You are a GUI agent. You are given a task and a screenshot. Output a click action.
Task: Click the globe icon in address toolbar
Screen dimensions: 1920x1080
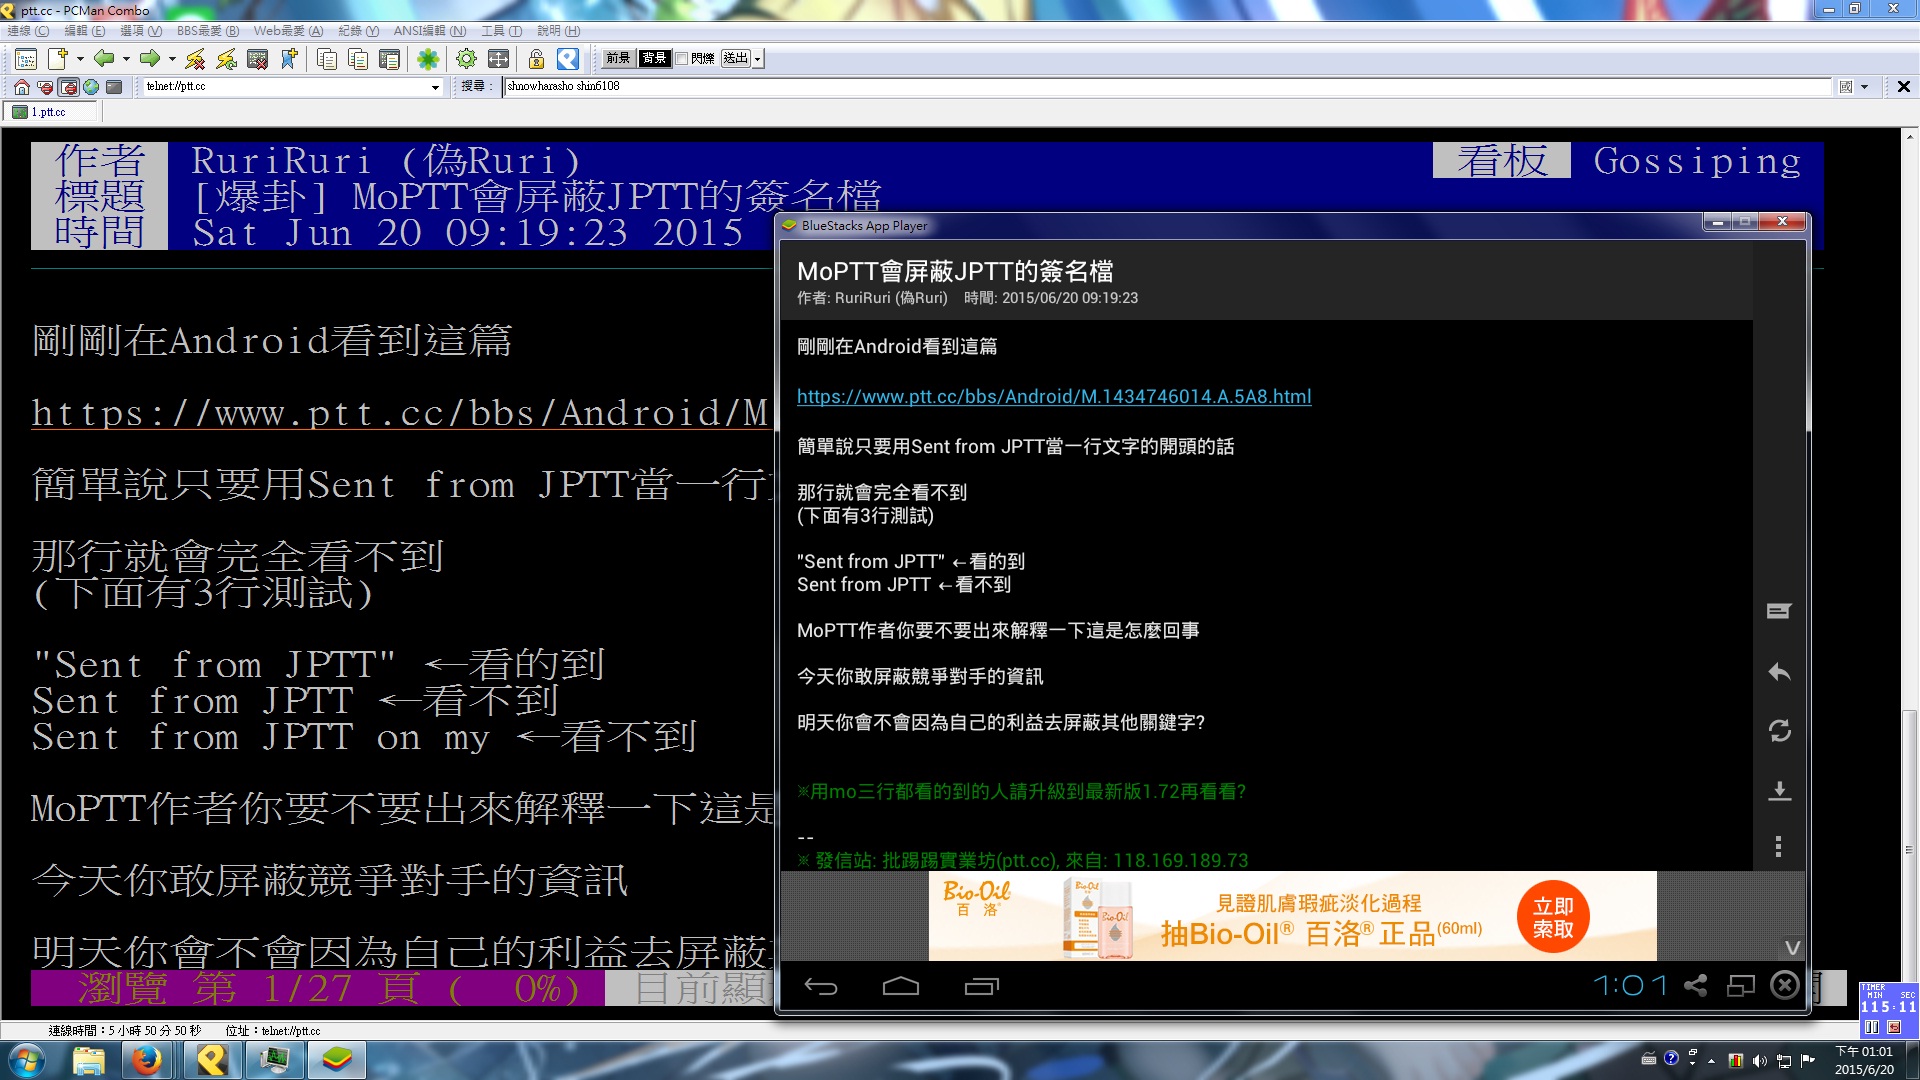91,87
